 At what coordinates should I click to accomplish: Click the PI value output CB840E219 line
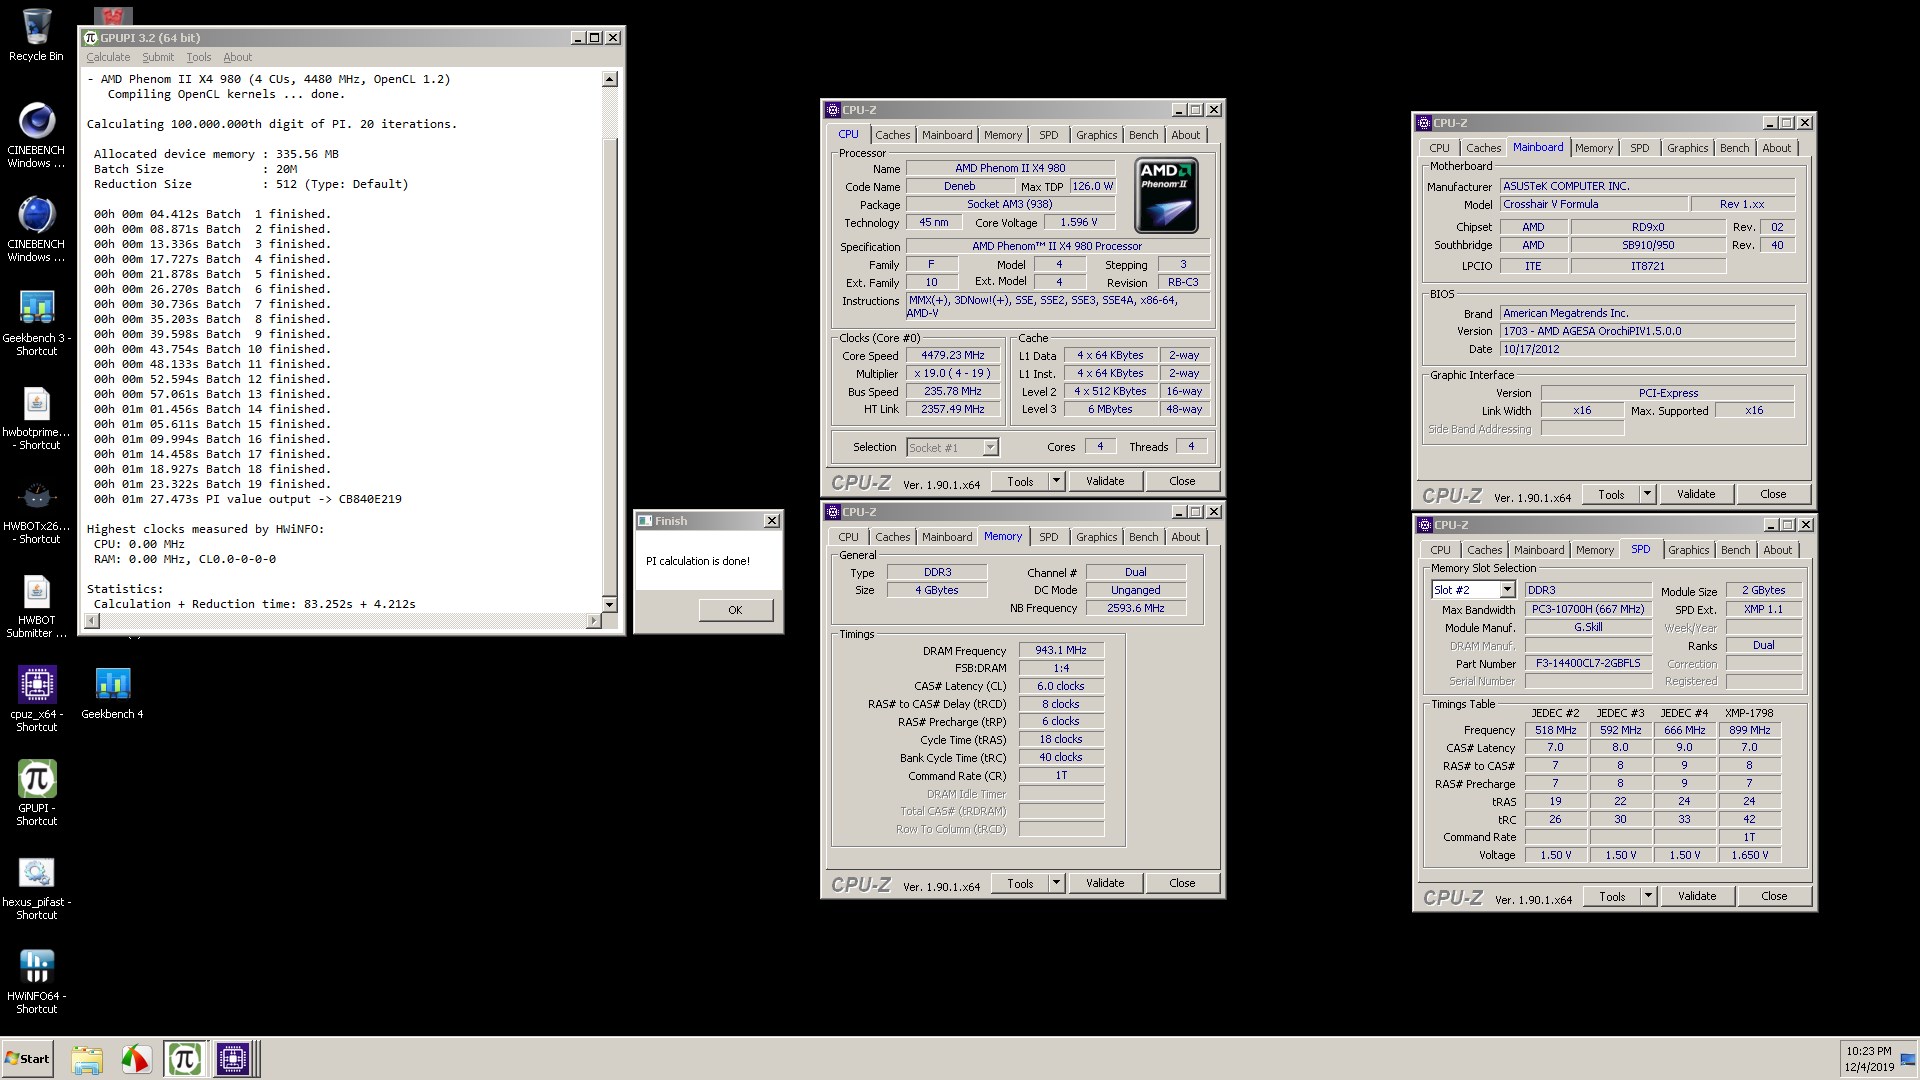coord(248,499)
